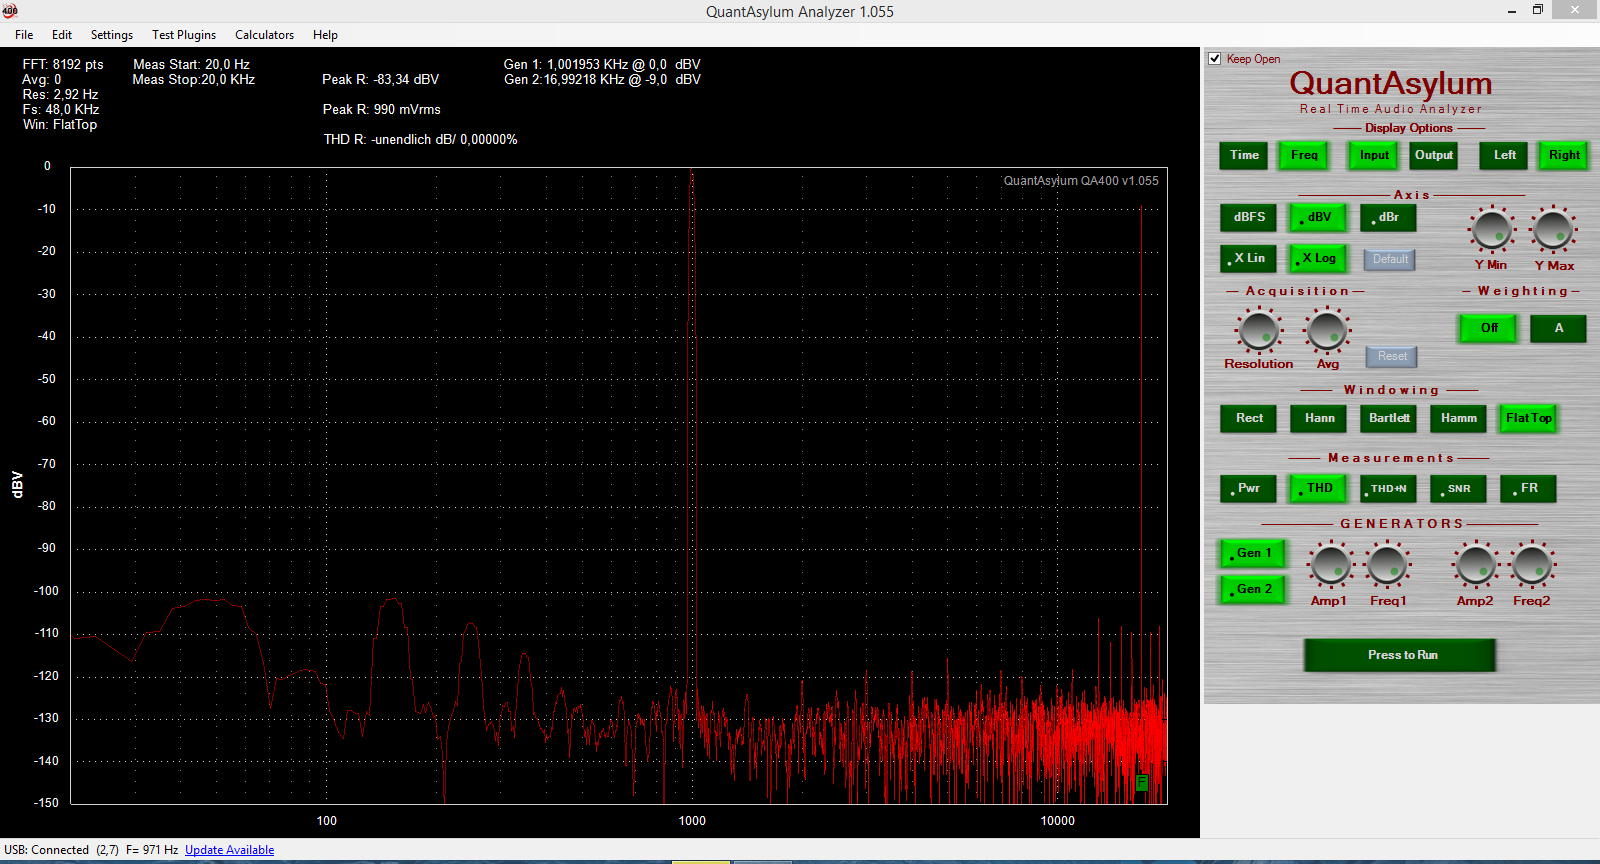Click USB: Connected status text
This screenshot has width=1600, height=864.
46,850
